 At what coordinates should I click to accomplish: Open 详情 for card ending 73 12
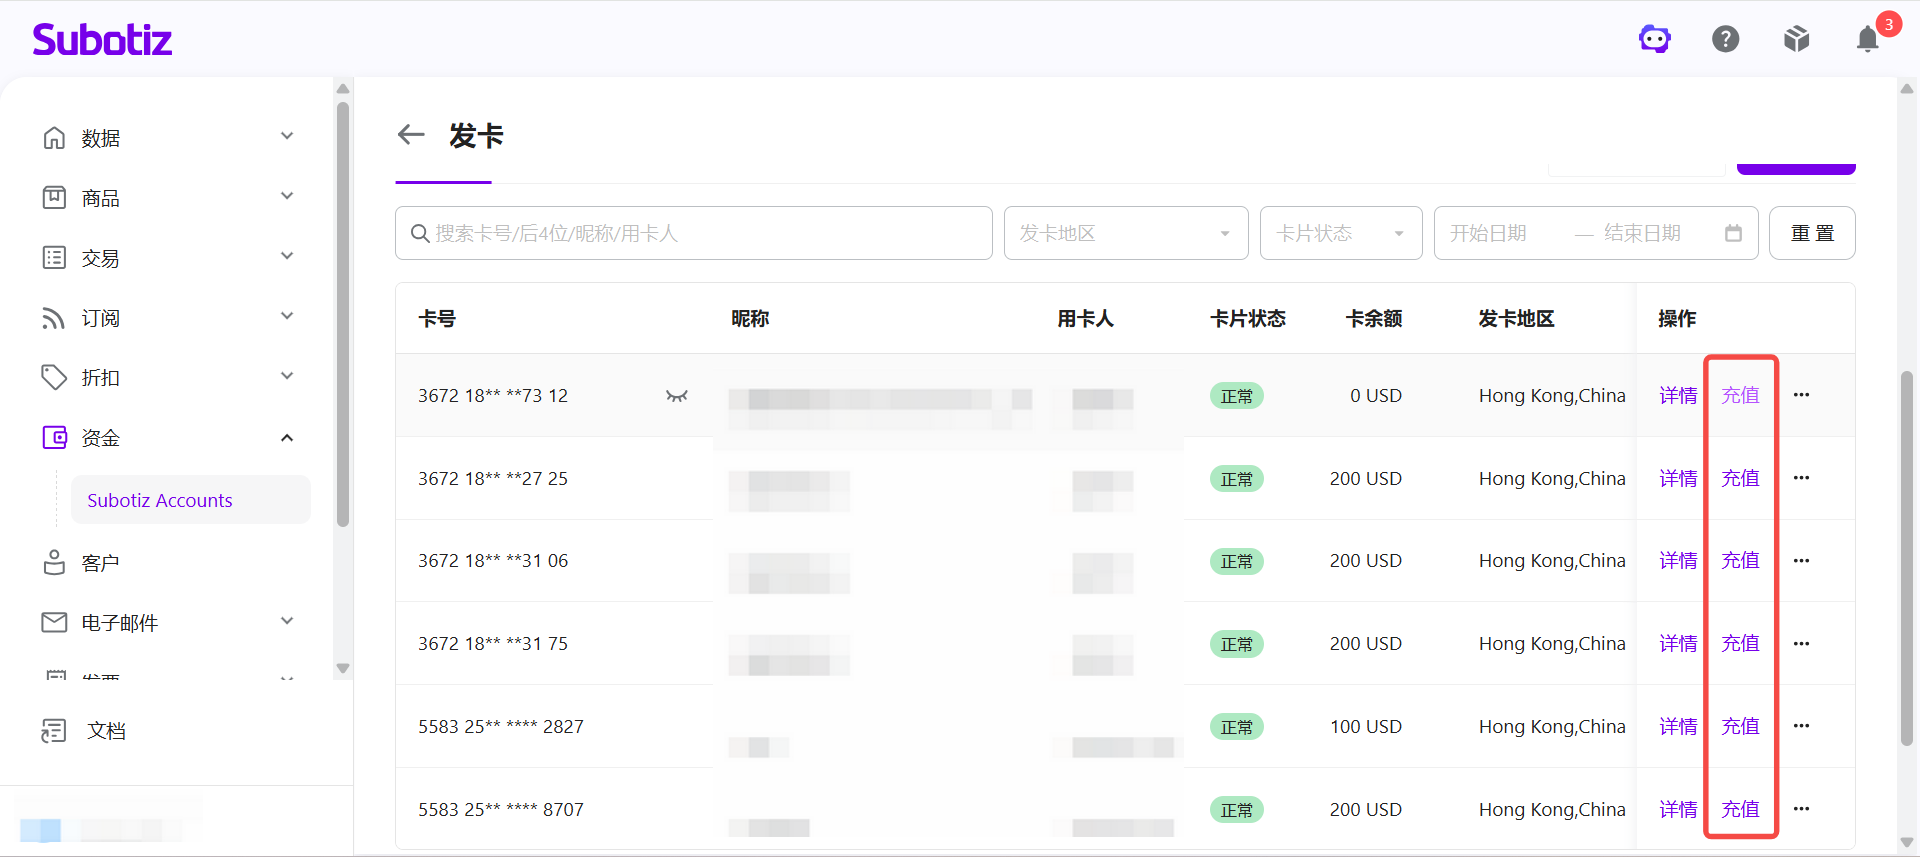1678,395
